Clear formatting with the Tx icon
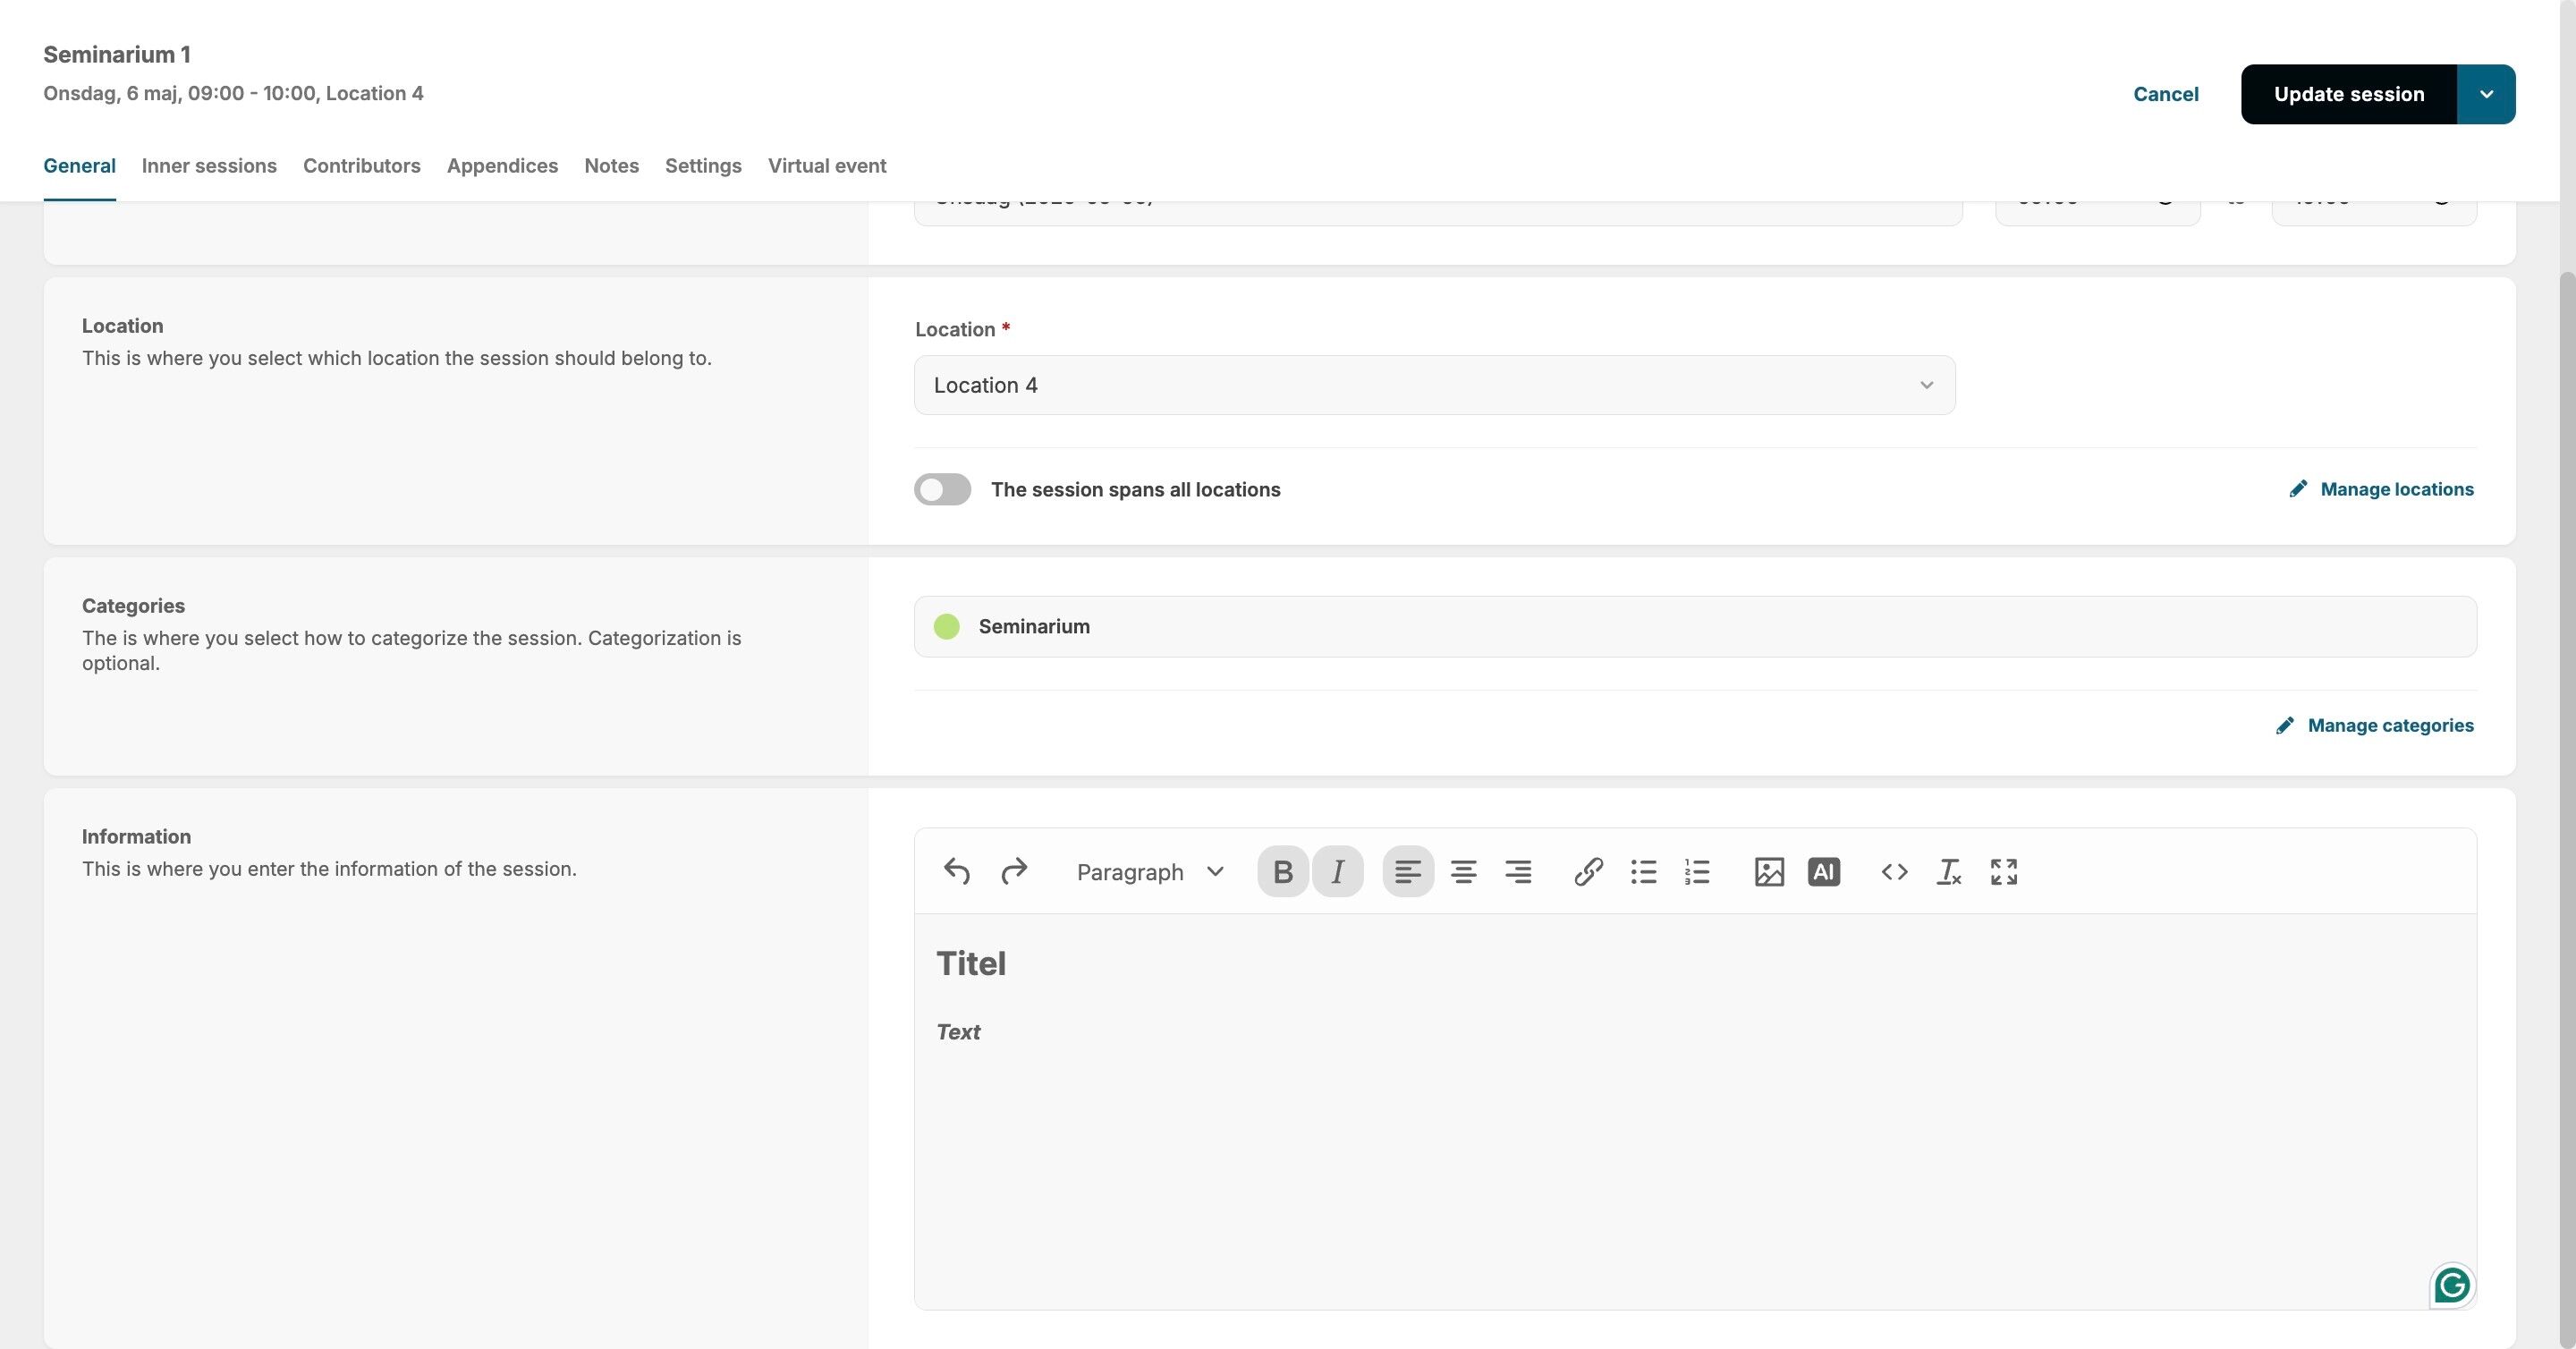The image size is (2576, 1349). click(x=1948, y=871)
